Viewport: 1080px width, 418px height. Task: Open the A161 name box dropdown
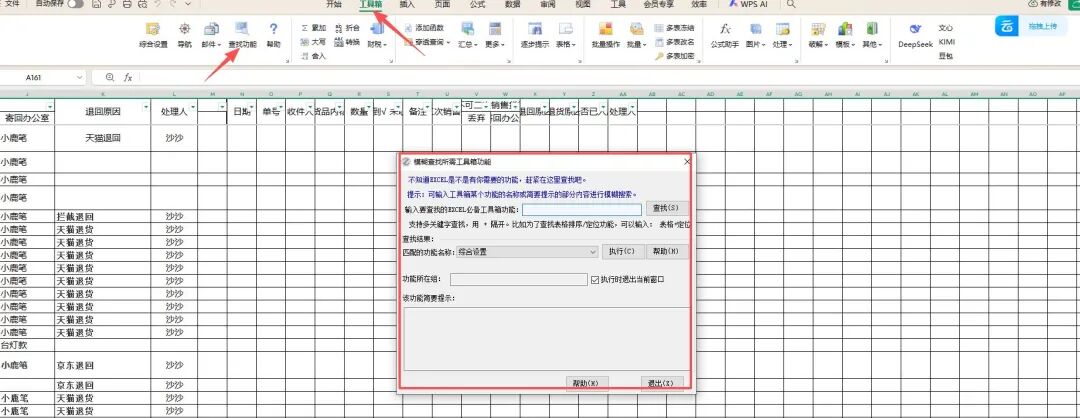coord(79,78)
